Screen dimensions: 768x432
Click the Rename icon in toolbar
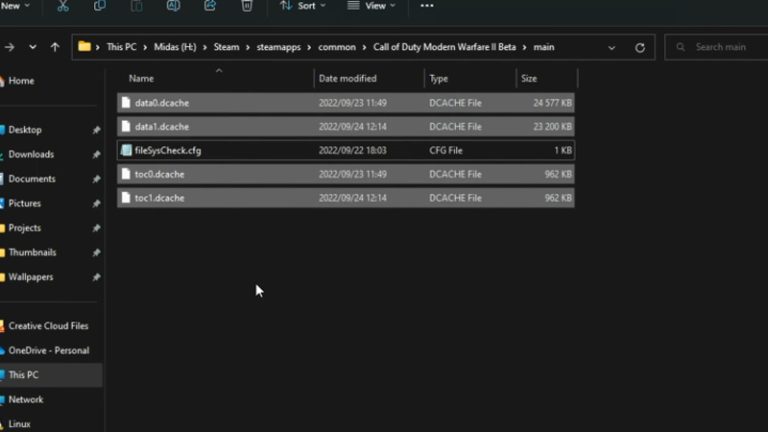(x=173, y=6)
